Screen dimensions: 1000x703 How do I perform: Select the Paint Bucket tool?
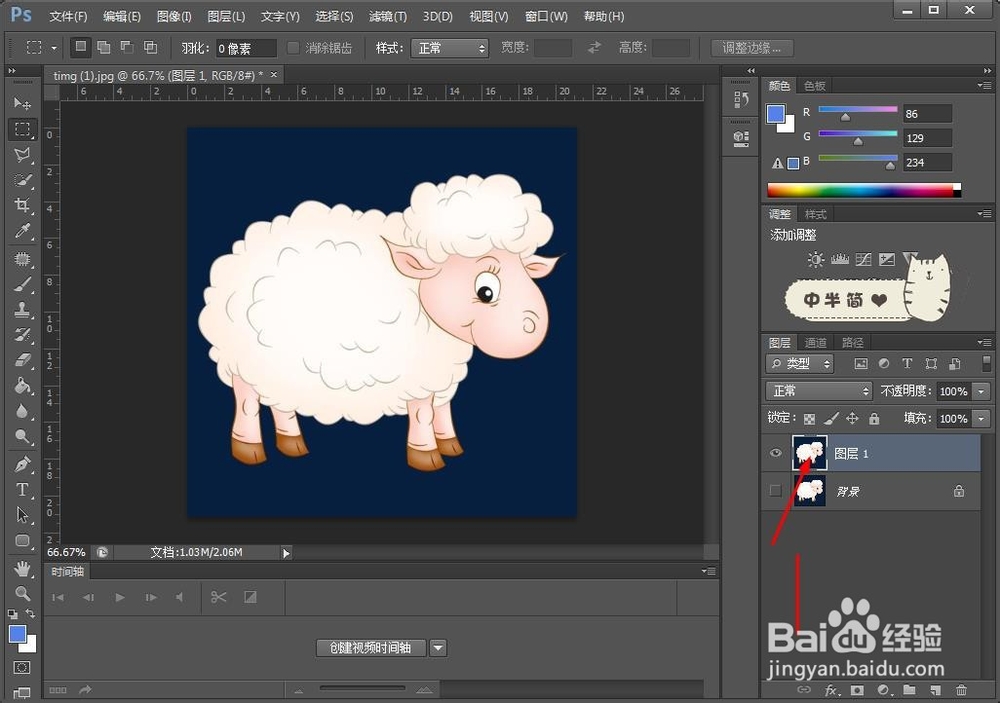pos(22,385)
